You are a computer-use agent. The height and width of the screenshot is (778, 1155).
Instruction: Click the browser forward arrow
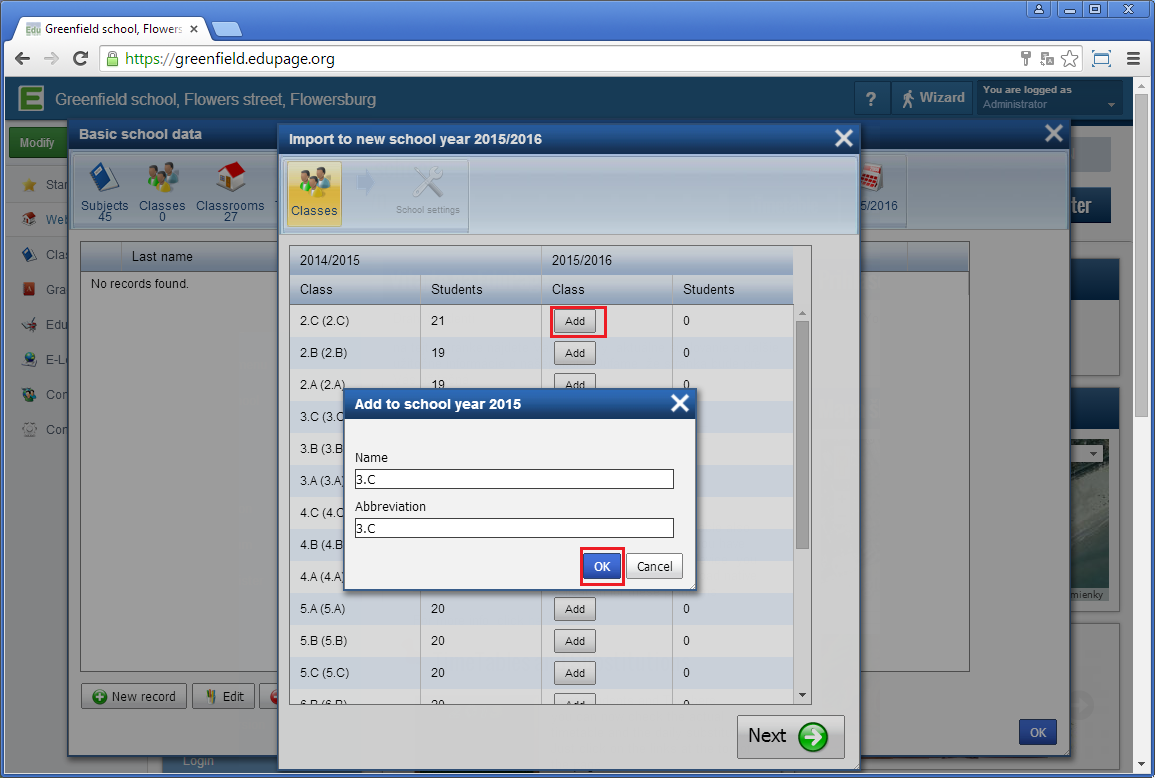pos(51,59)
